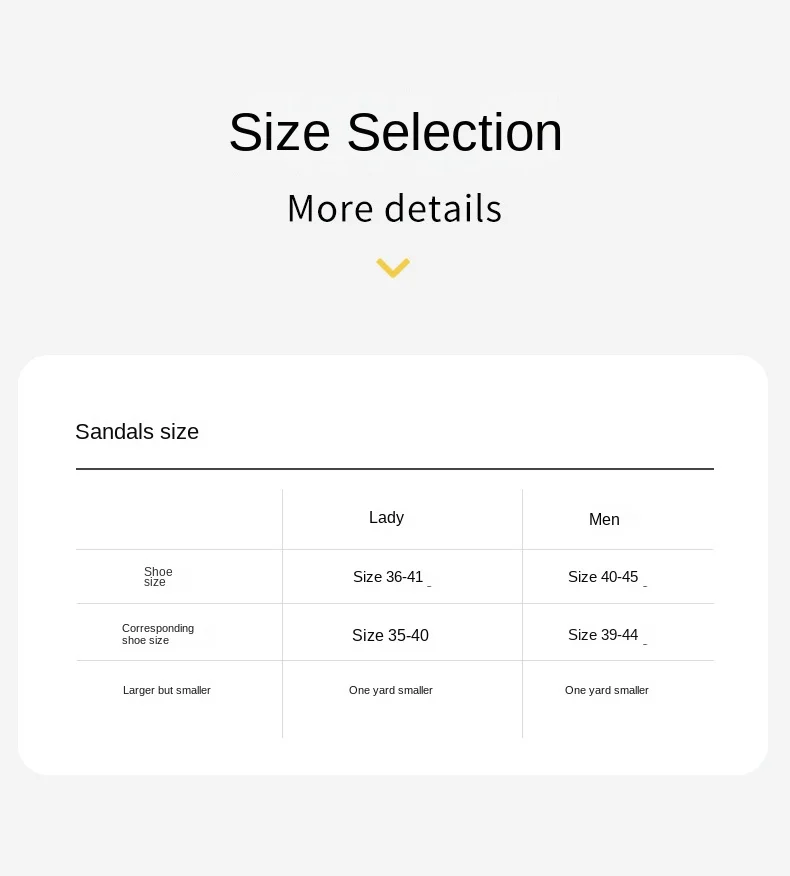Click the "Size Selection" heading

395,132
